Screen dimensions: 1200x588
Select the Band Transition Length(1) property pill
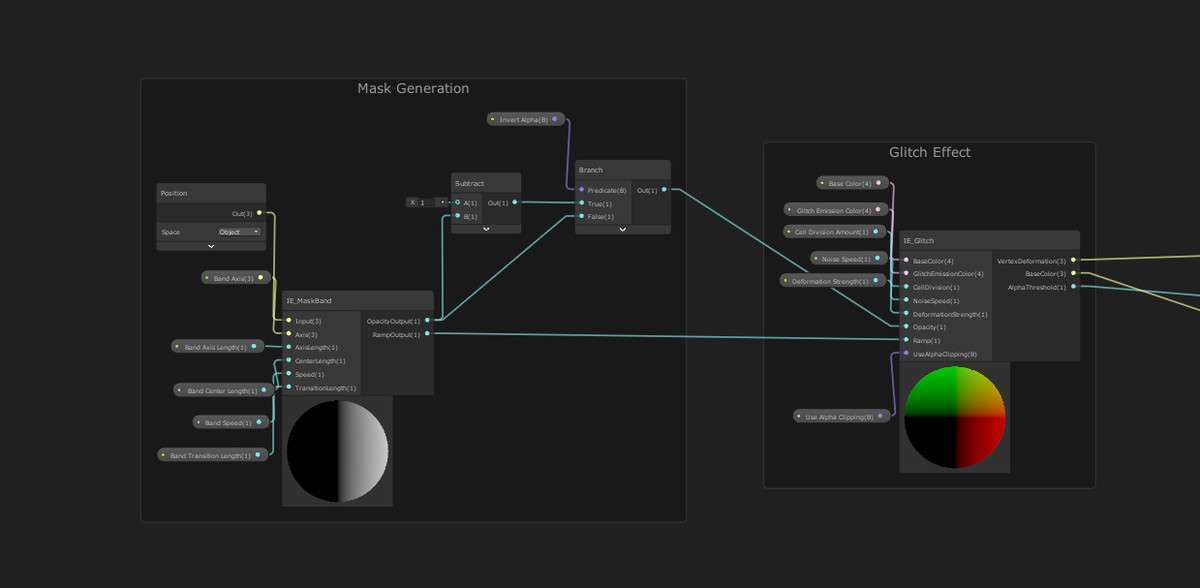(x=214, y=455)
